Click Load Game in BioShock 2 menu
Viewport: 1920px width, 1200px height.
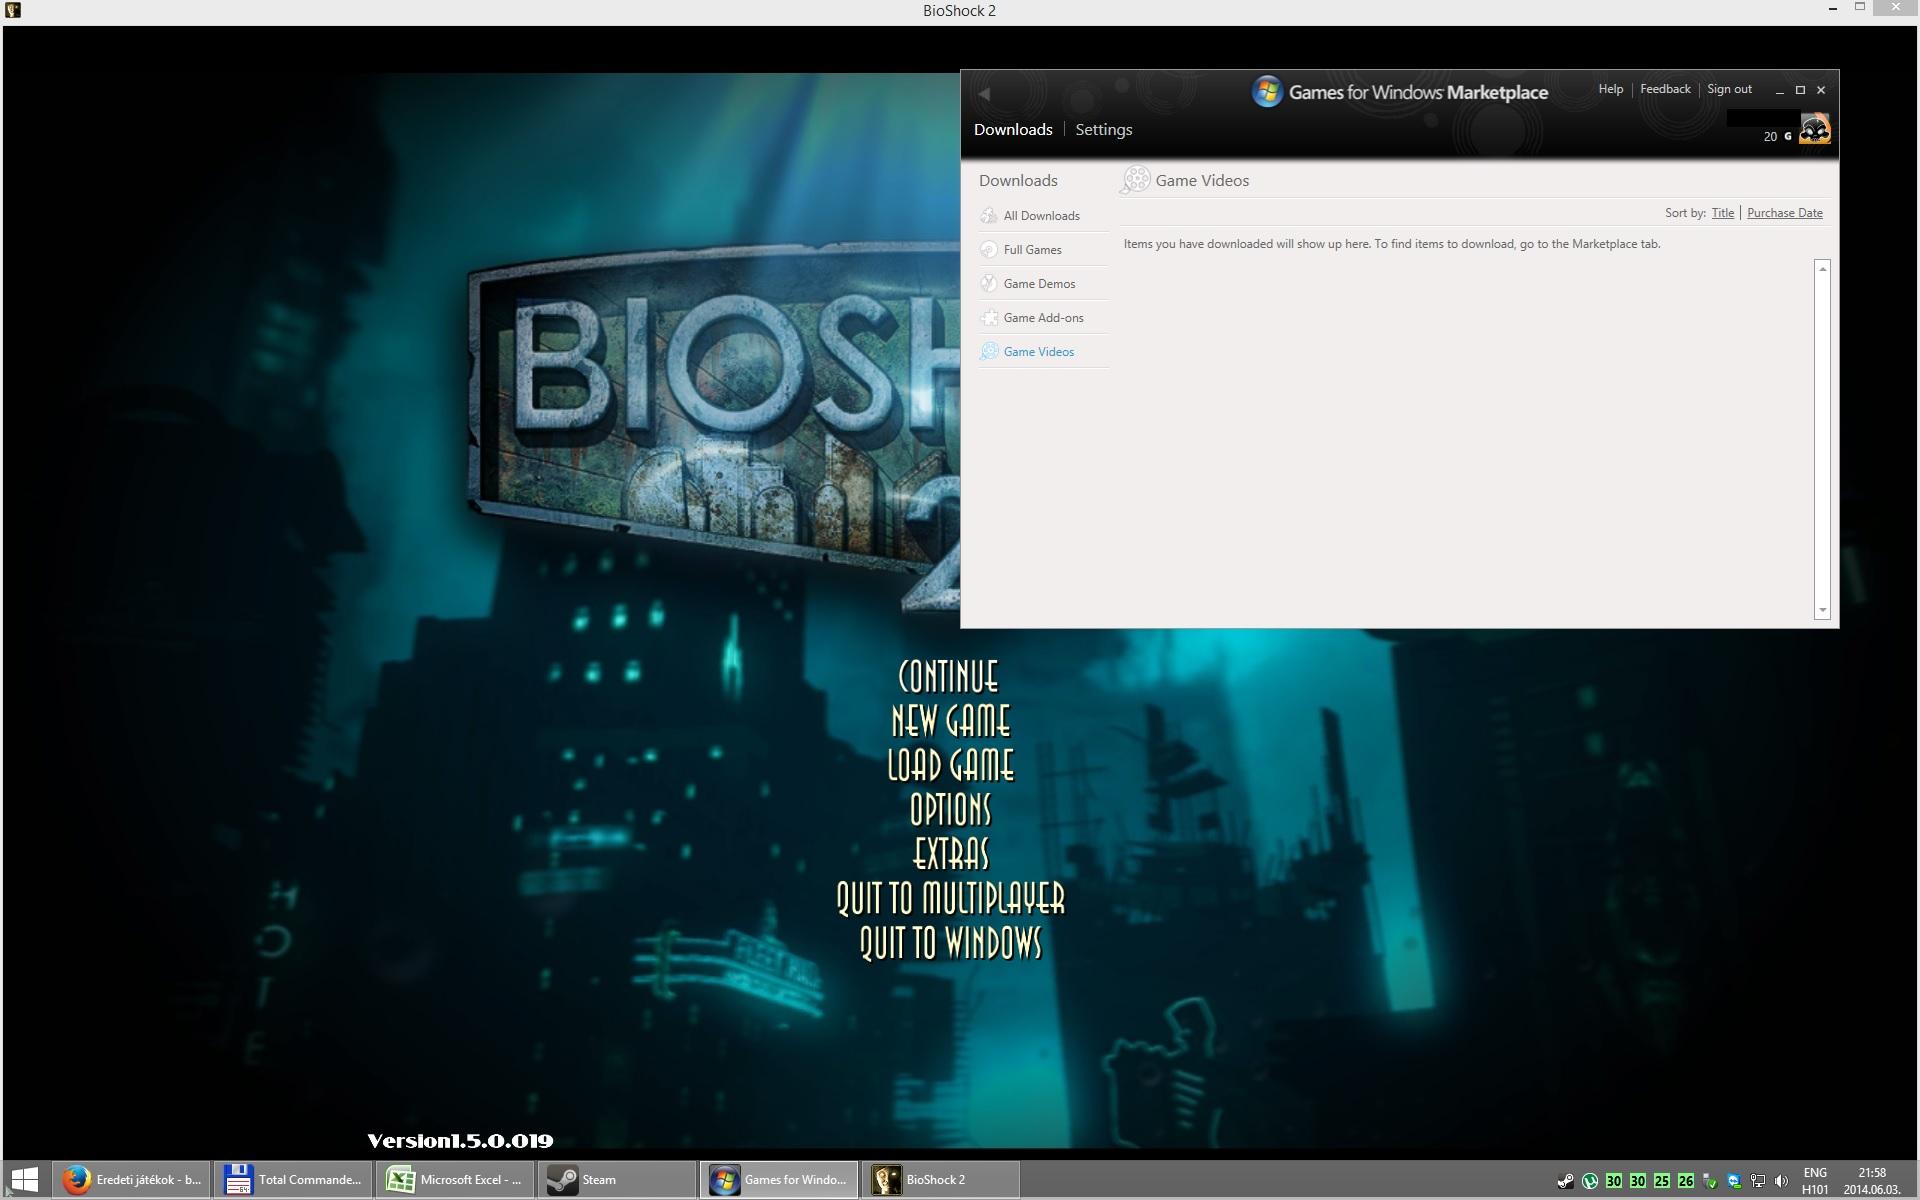(950, 766)
